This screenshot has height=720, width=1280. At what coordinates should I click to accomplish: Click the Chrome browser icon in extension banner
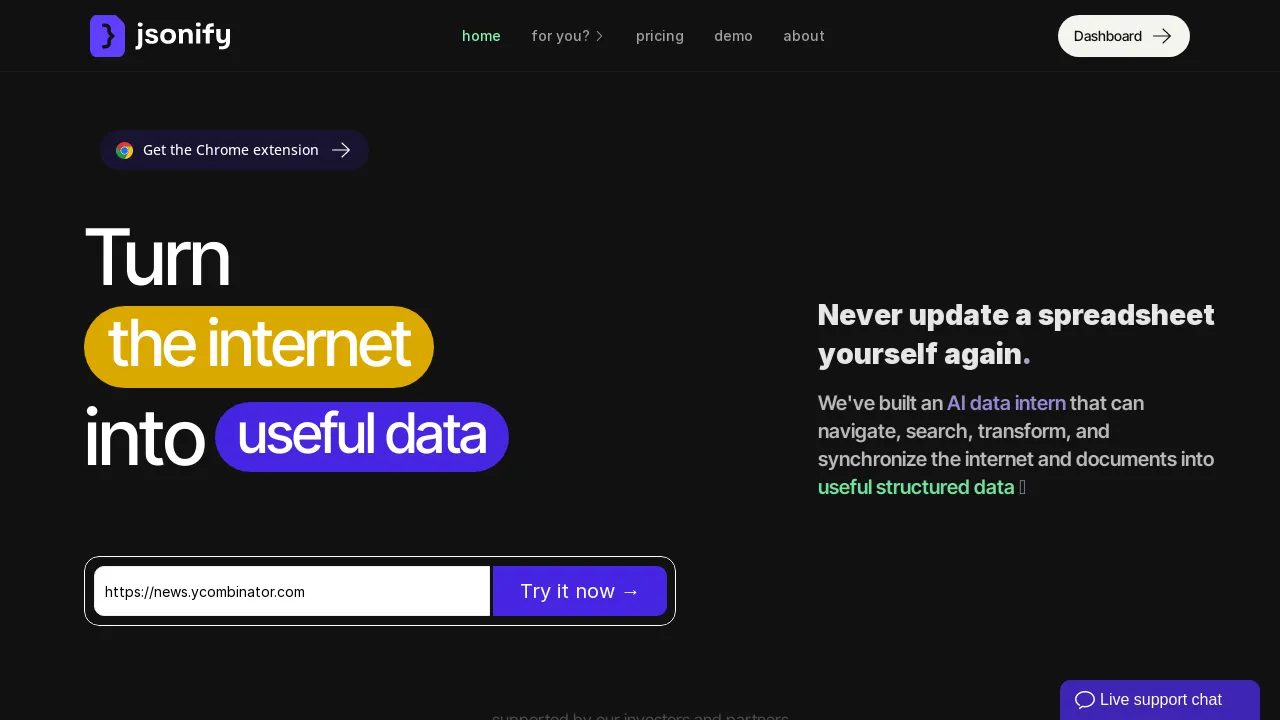tap(124, 150)
